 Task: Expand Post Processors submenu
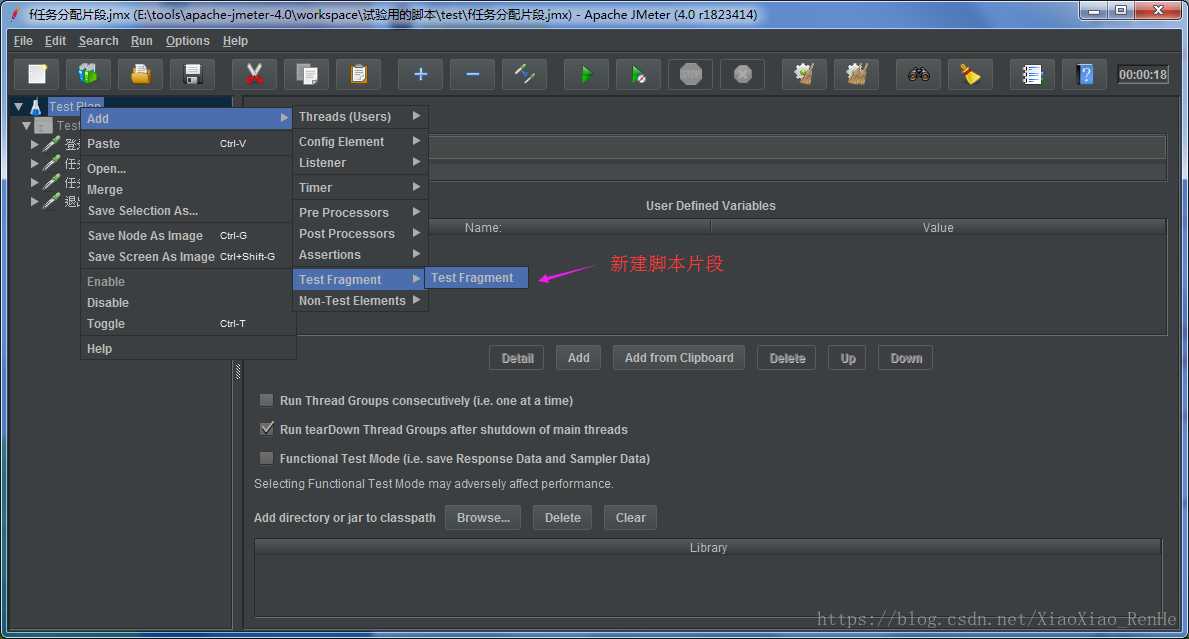pos(359,233)
